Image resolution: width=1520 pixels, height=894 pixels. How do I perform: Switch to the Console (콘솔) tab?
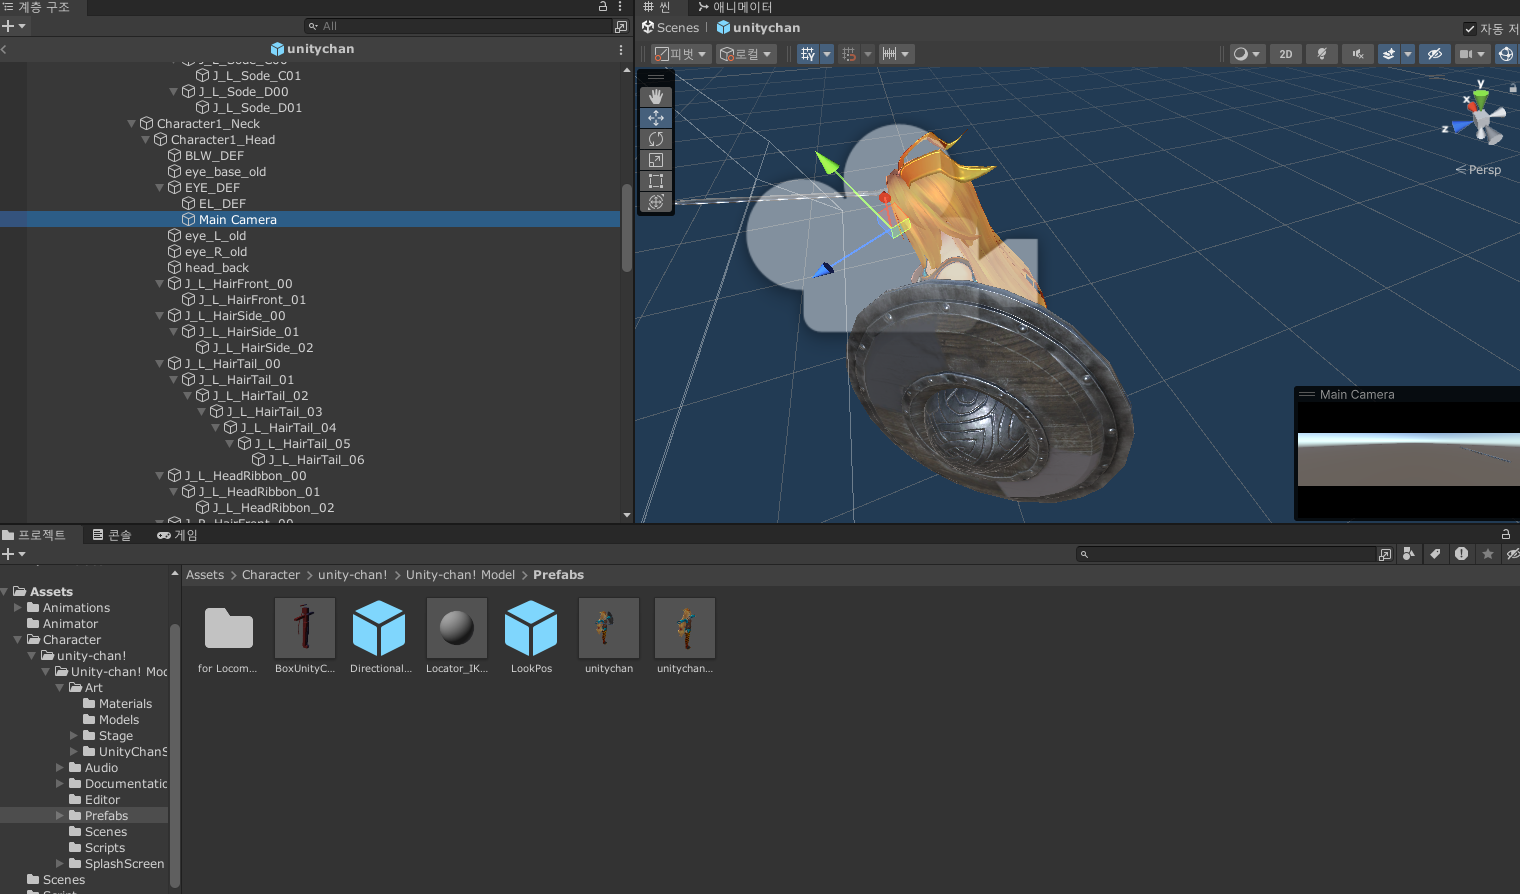(x=112, y=535)
